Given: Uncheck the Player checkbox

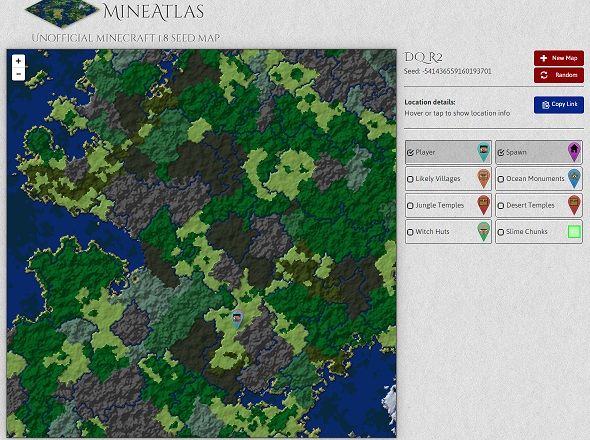Looking at the screenshot, I should (411, 152).
